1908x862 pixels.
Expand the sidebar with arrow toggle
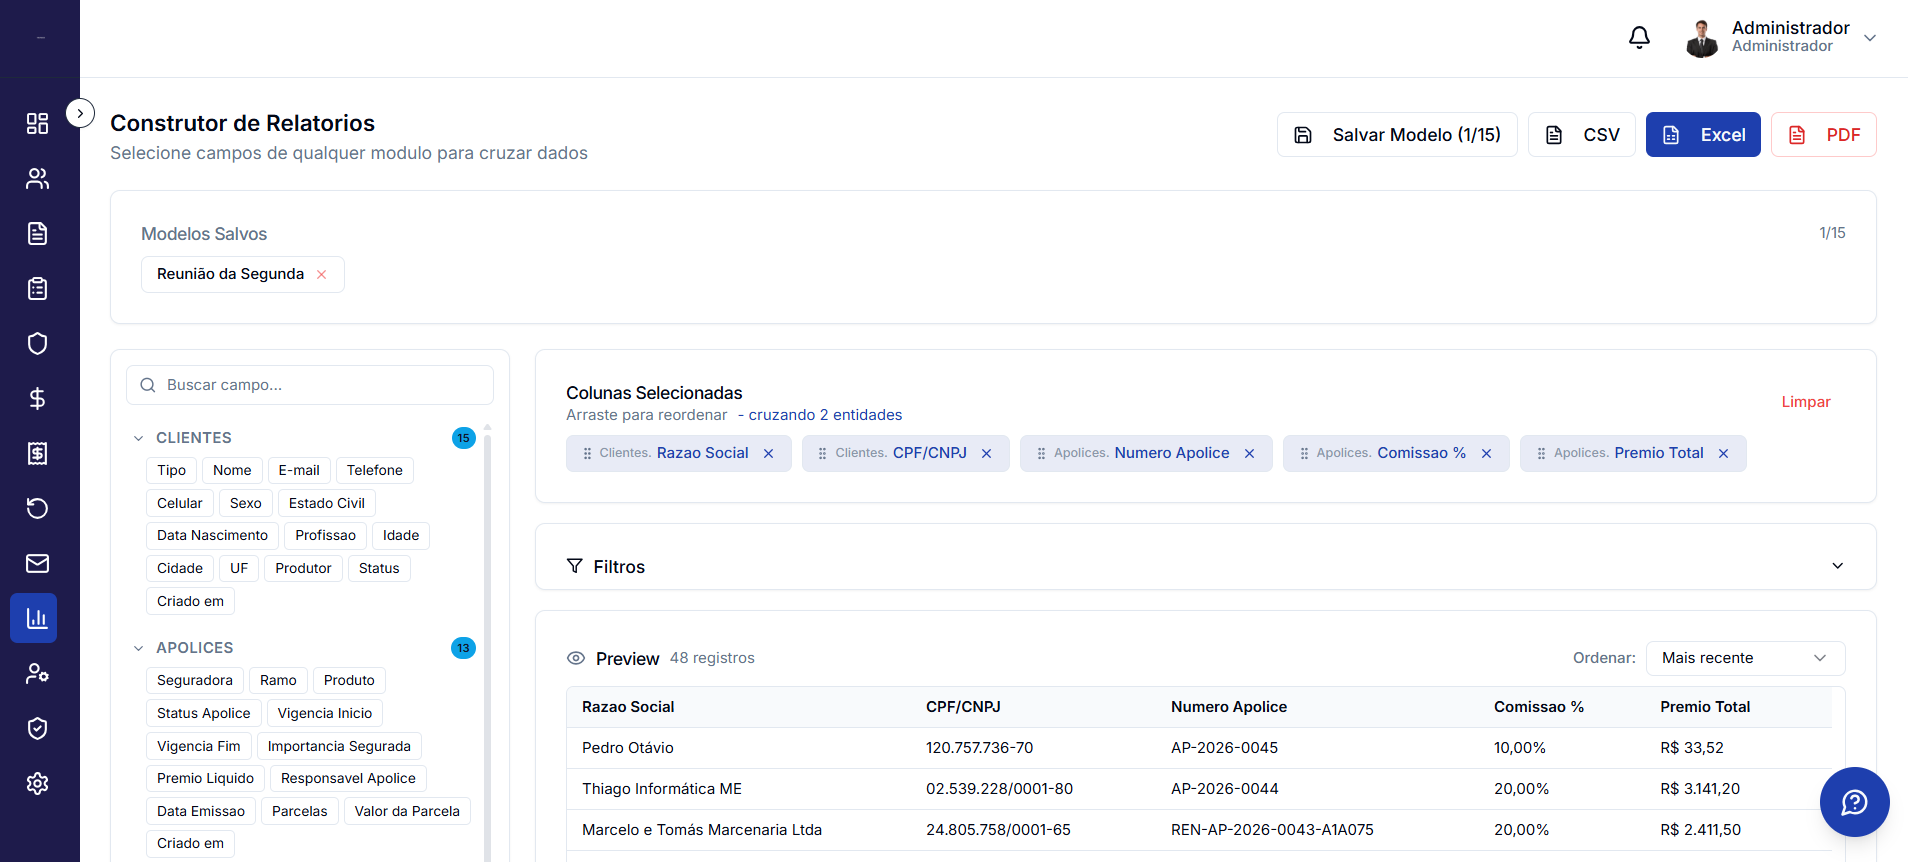(80, 113)
